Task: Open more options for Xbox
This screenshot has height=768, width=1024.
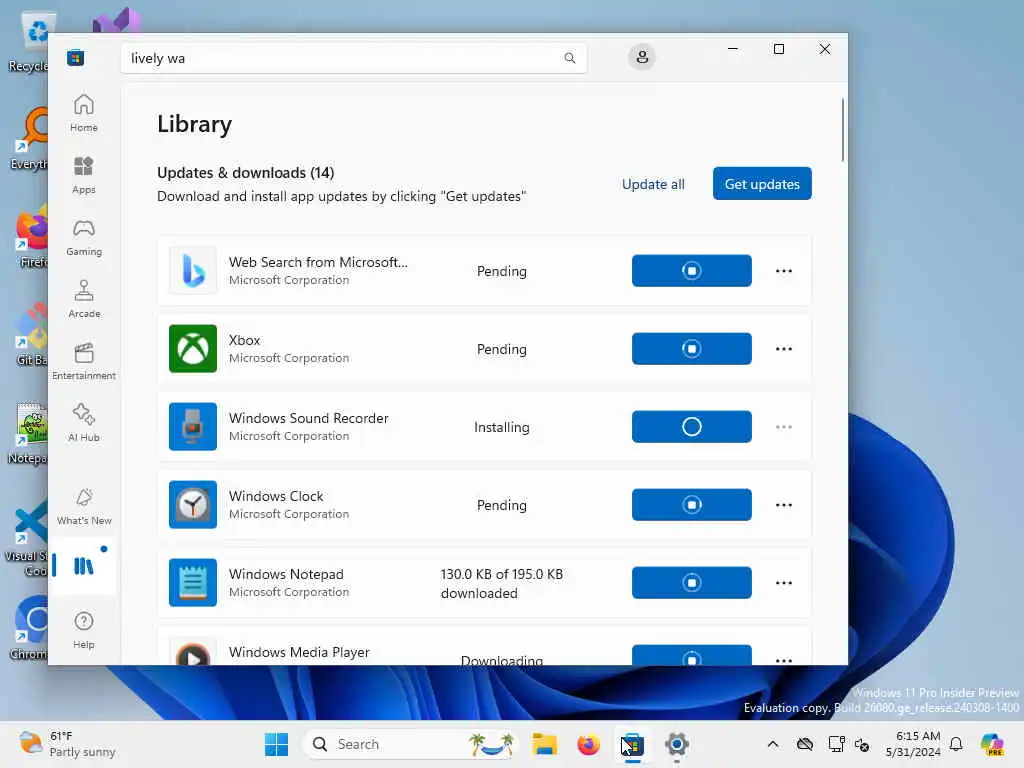Action: point(784,349)
